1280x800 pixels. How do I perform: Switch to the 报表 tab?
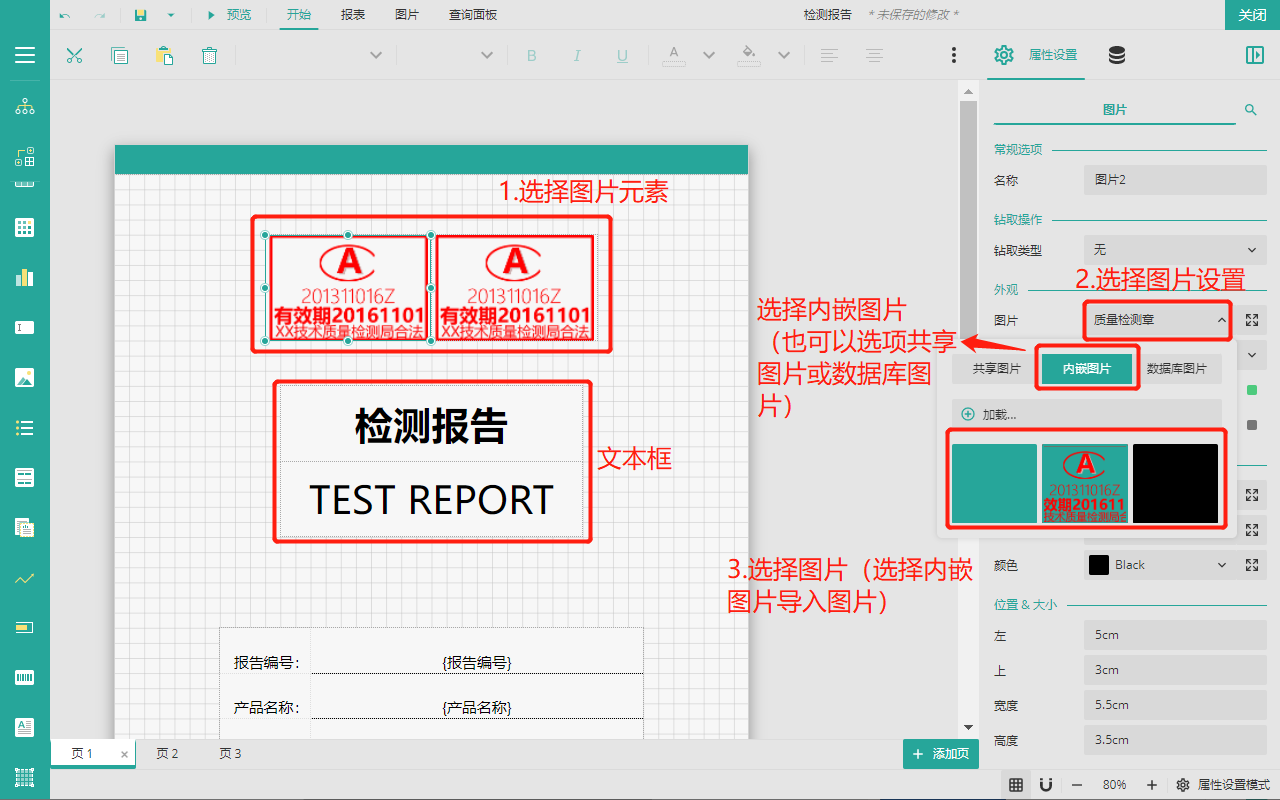pos(353,15)
